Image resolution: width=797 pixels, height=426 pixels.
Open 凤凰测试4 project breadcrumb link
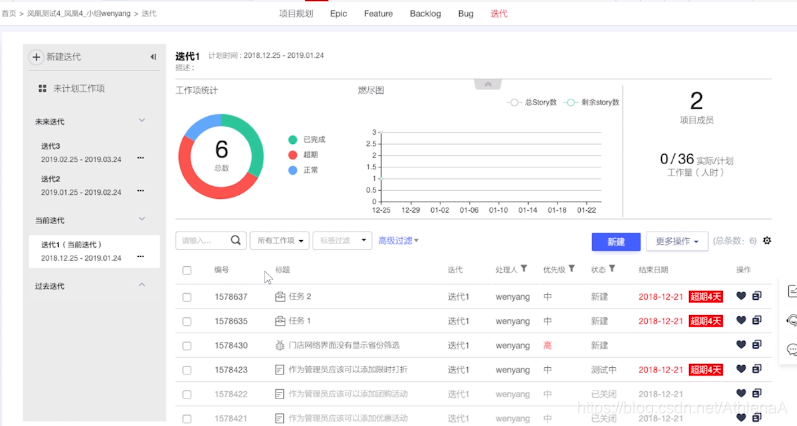click(x=79, y=14)
